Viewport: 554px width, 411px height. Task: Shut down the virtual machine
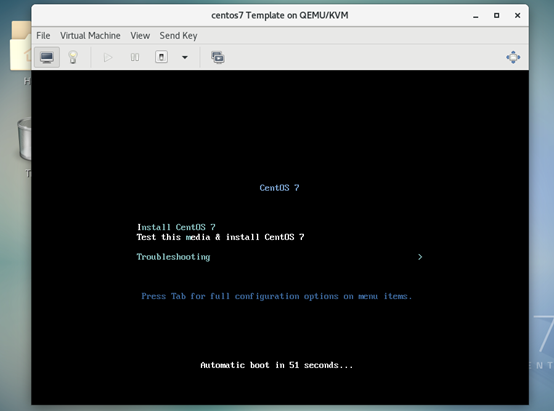161,57
